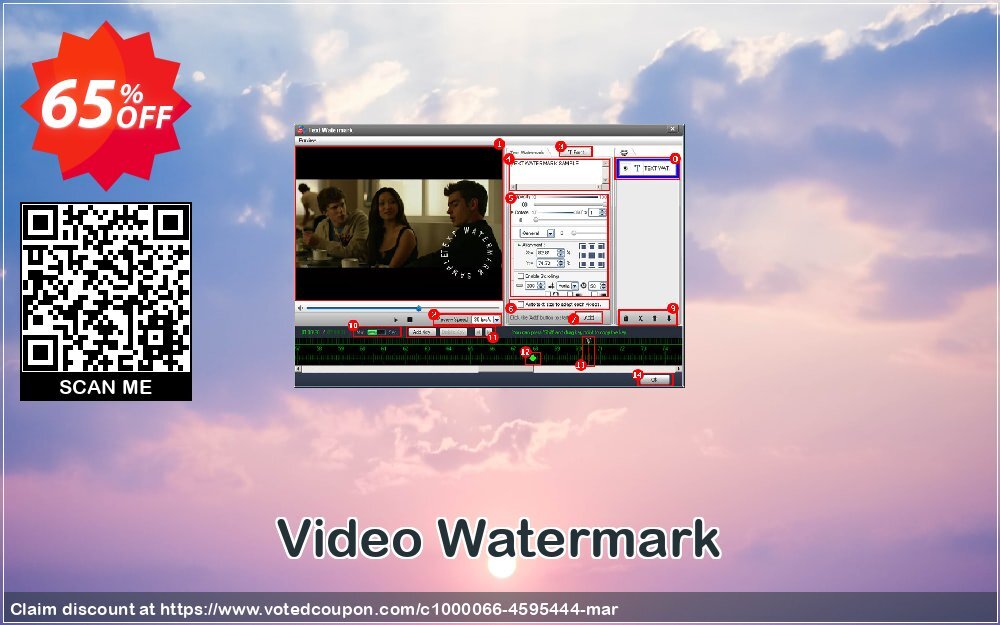Click the text box vertical scrollbar
The height and width of the screenshot is (625, 1000).
pyautogui.click(x=605, y=173)
